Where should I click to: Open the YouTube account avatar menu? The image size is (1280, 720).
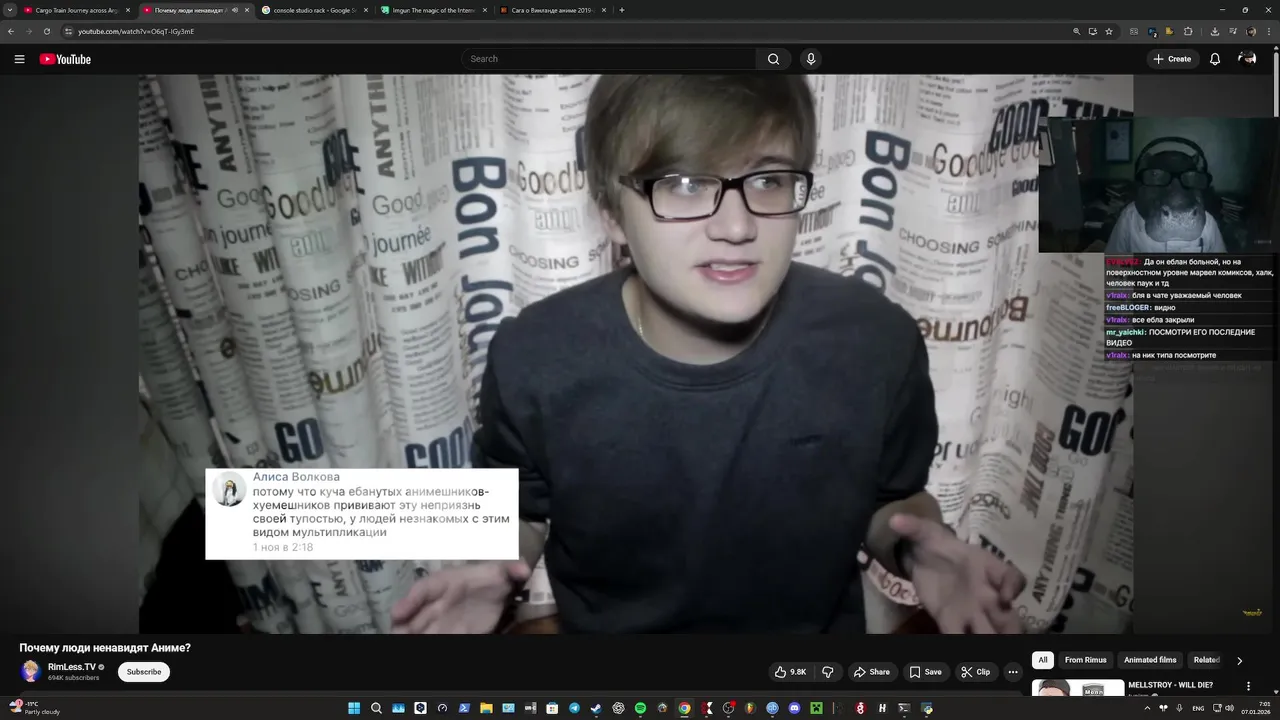coord(1247,59)
